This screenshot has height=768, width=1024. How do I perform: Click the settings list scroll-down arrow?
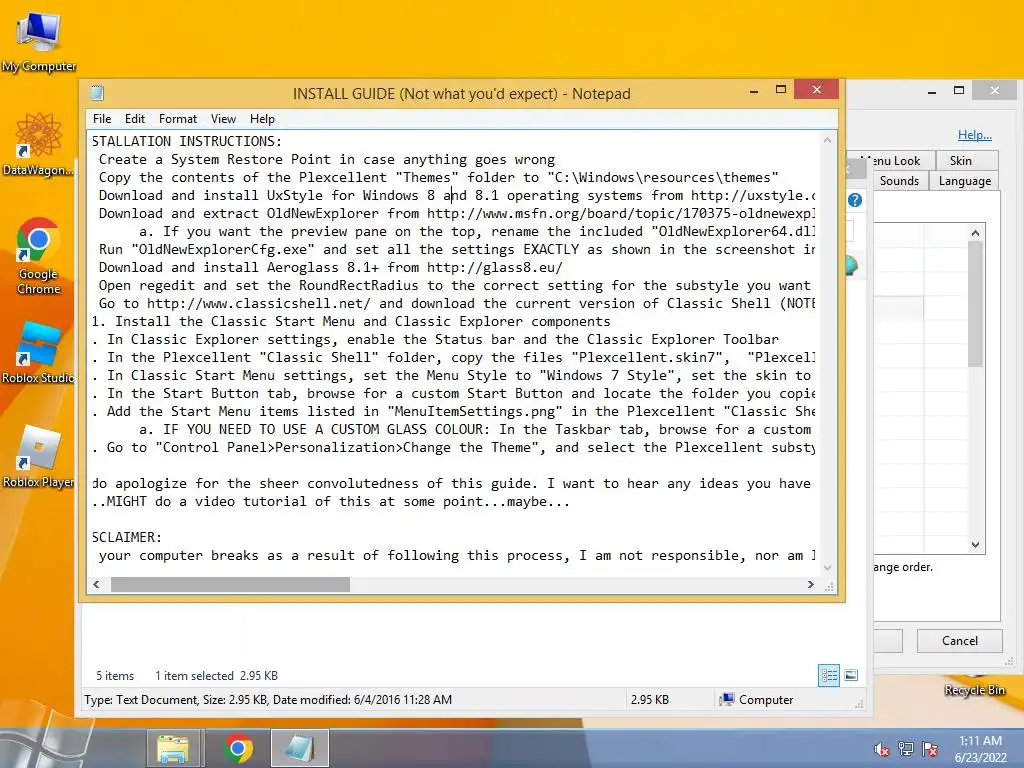[976, 545]
